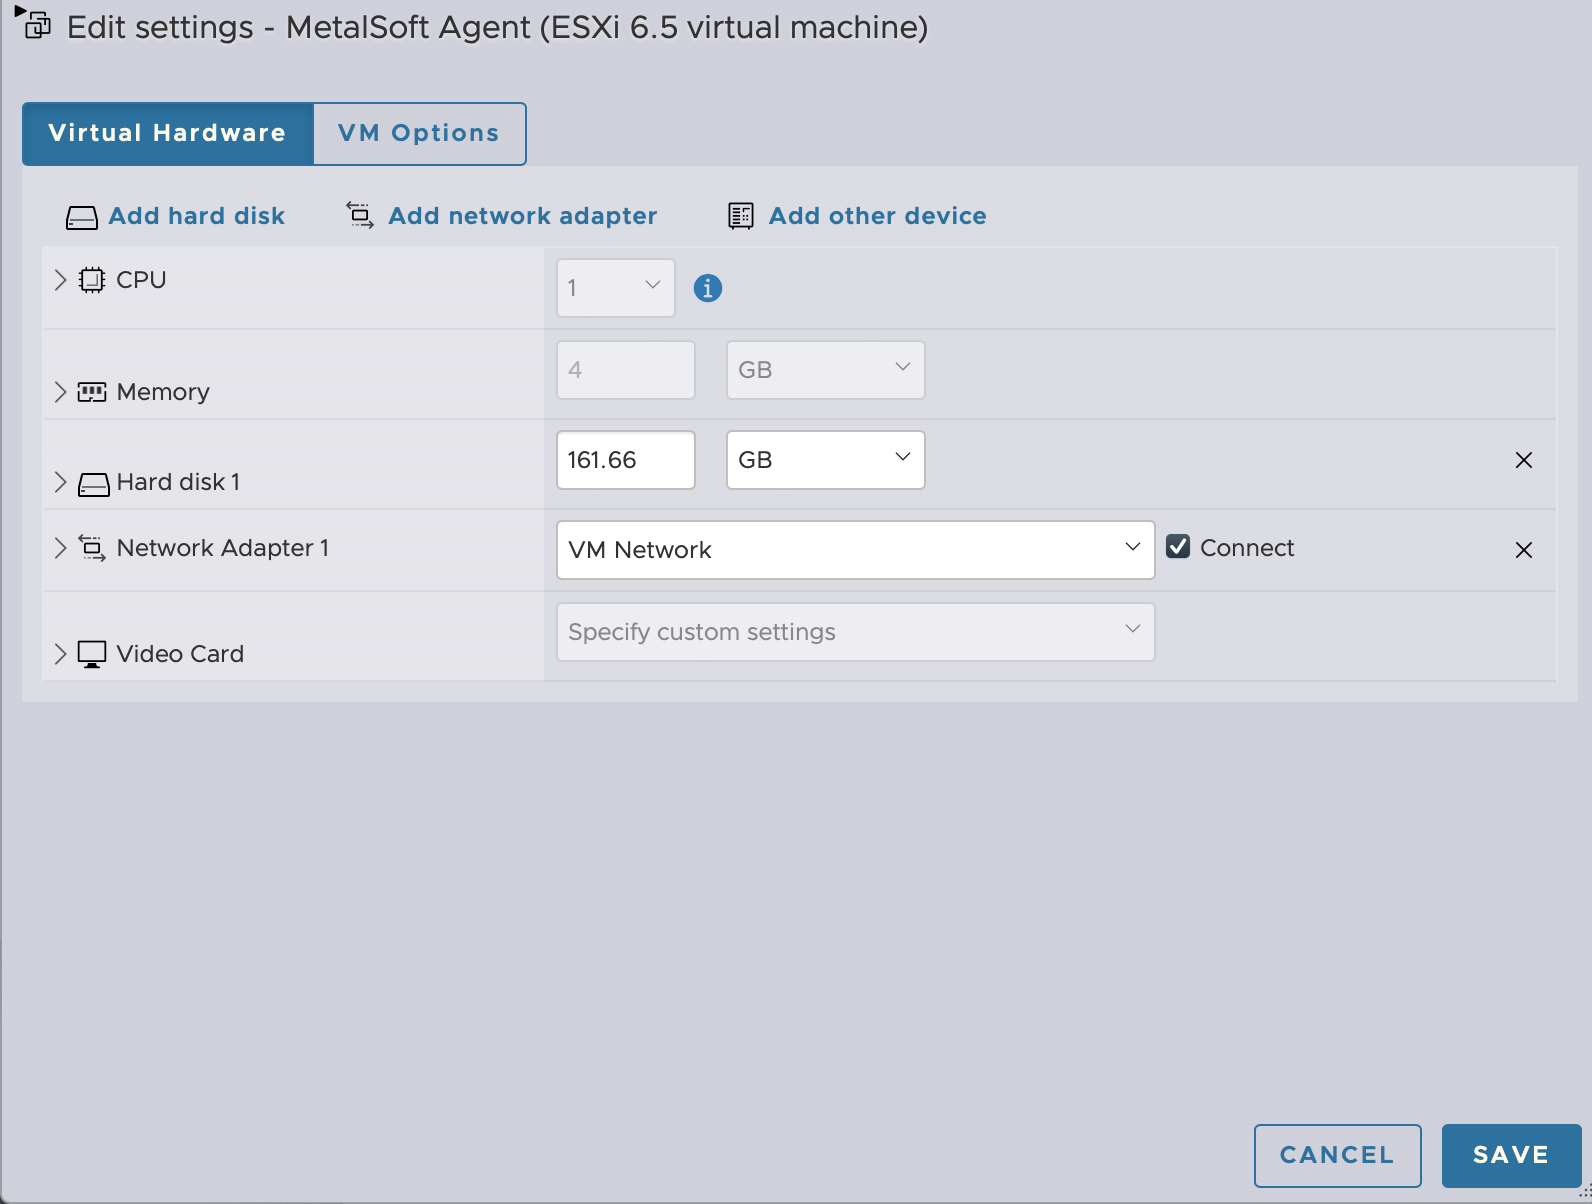Image resolution: width=1592 pixels, height=1204 pixels.
Task: Expand the CPU settings row
Action: pos(60,280)
